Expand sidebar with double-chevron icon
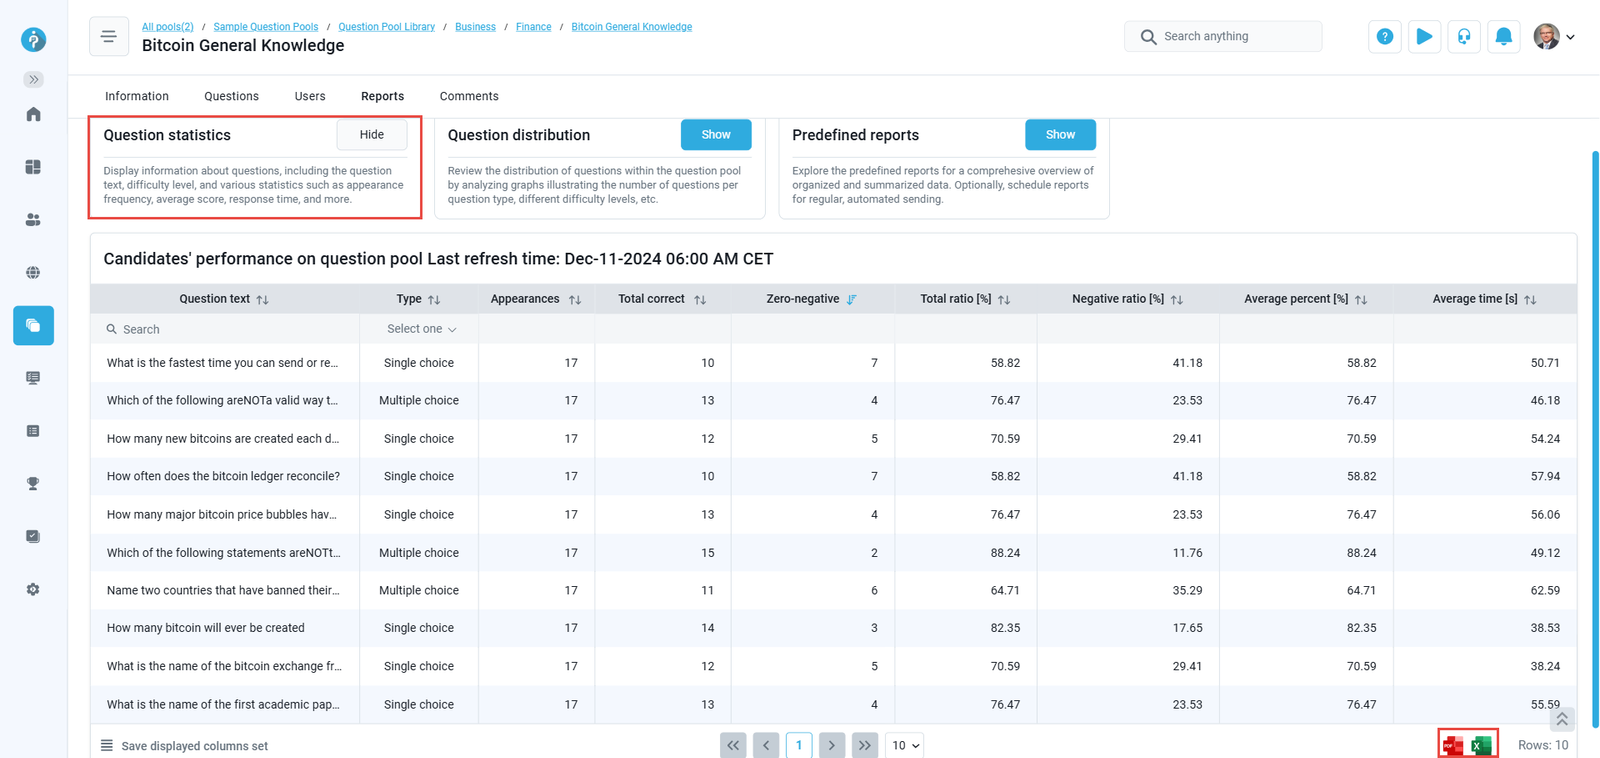Image resolution: width=1600 pixels, height=758 pixels. tap(33, 79)
